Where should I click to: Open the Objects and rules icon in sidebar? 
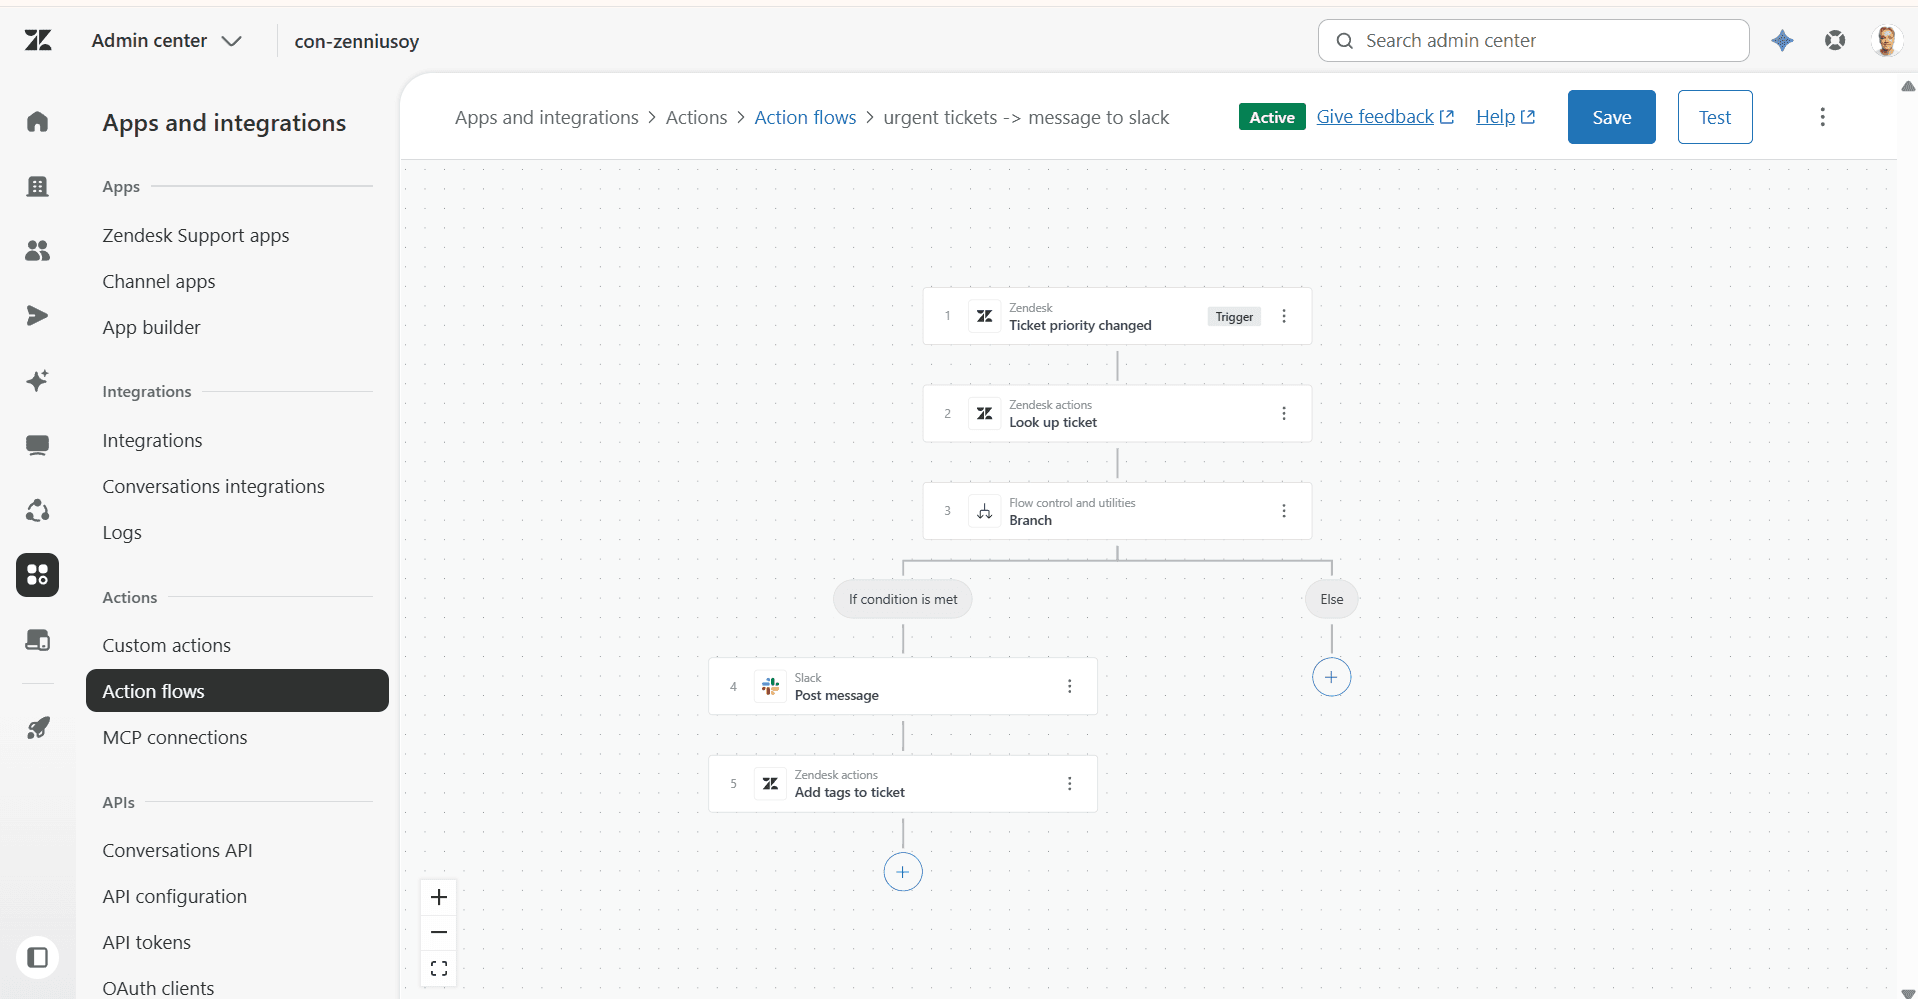pos(37,511)
